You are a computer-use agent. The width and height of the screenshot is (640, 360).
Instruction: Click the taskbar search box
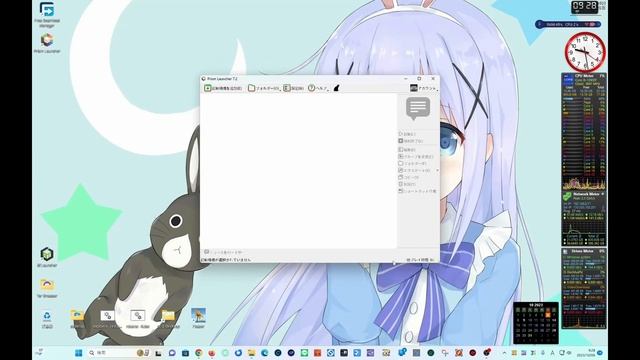pyautogui.click(x=118, y=353)
